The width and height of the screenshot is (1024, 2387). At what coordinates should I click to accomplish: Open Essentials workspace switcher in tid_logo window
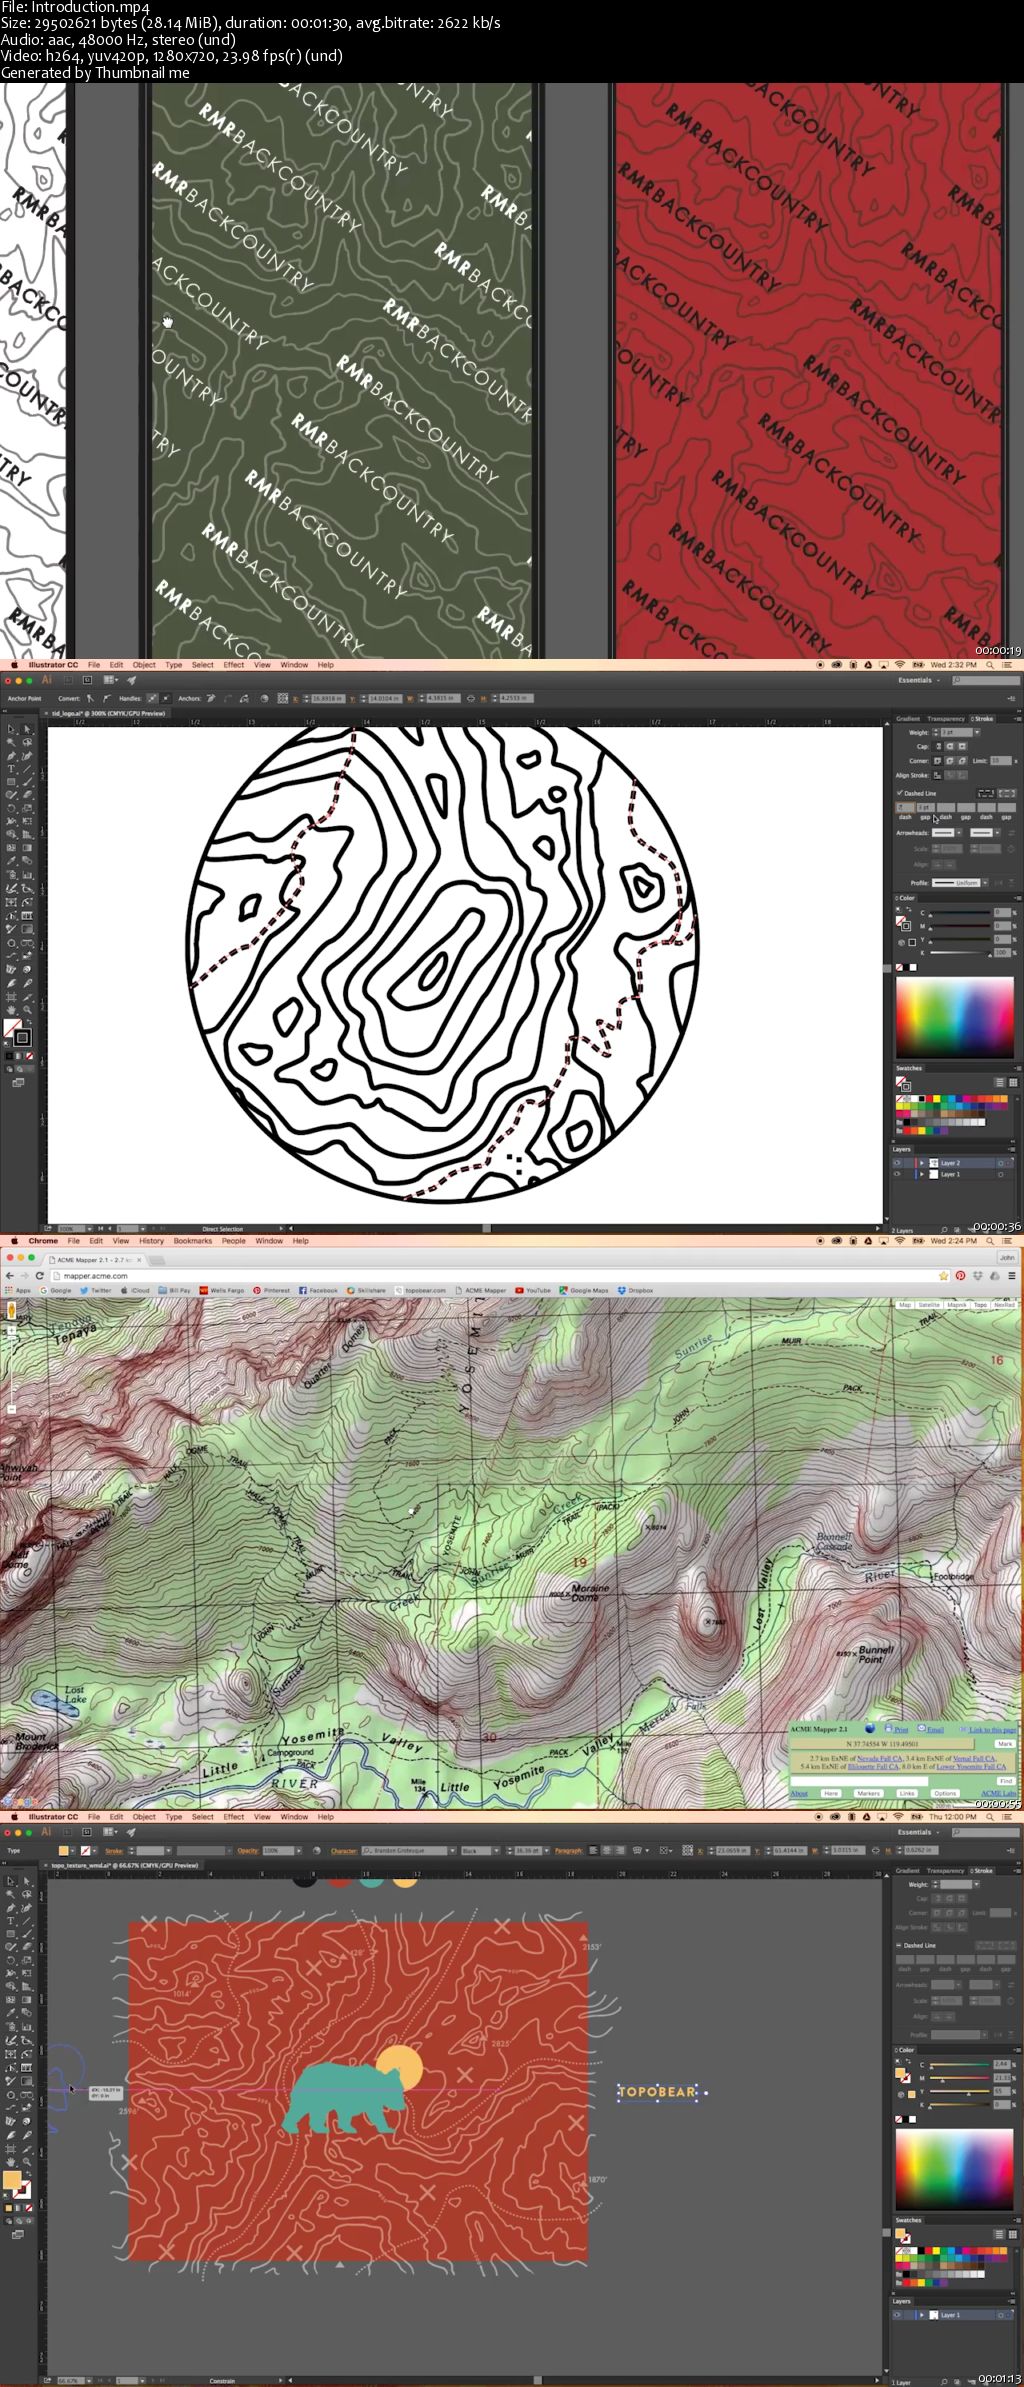pos(919,680)
